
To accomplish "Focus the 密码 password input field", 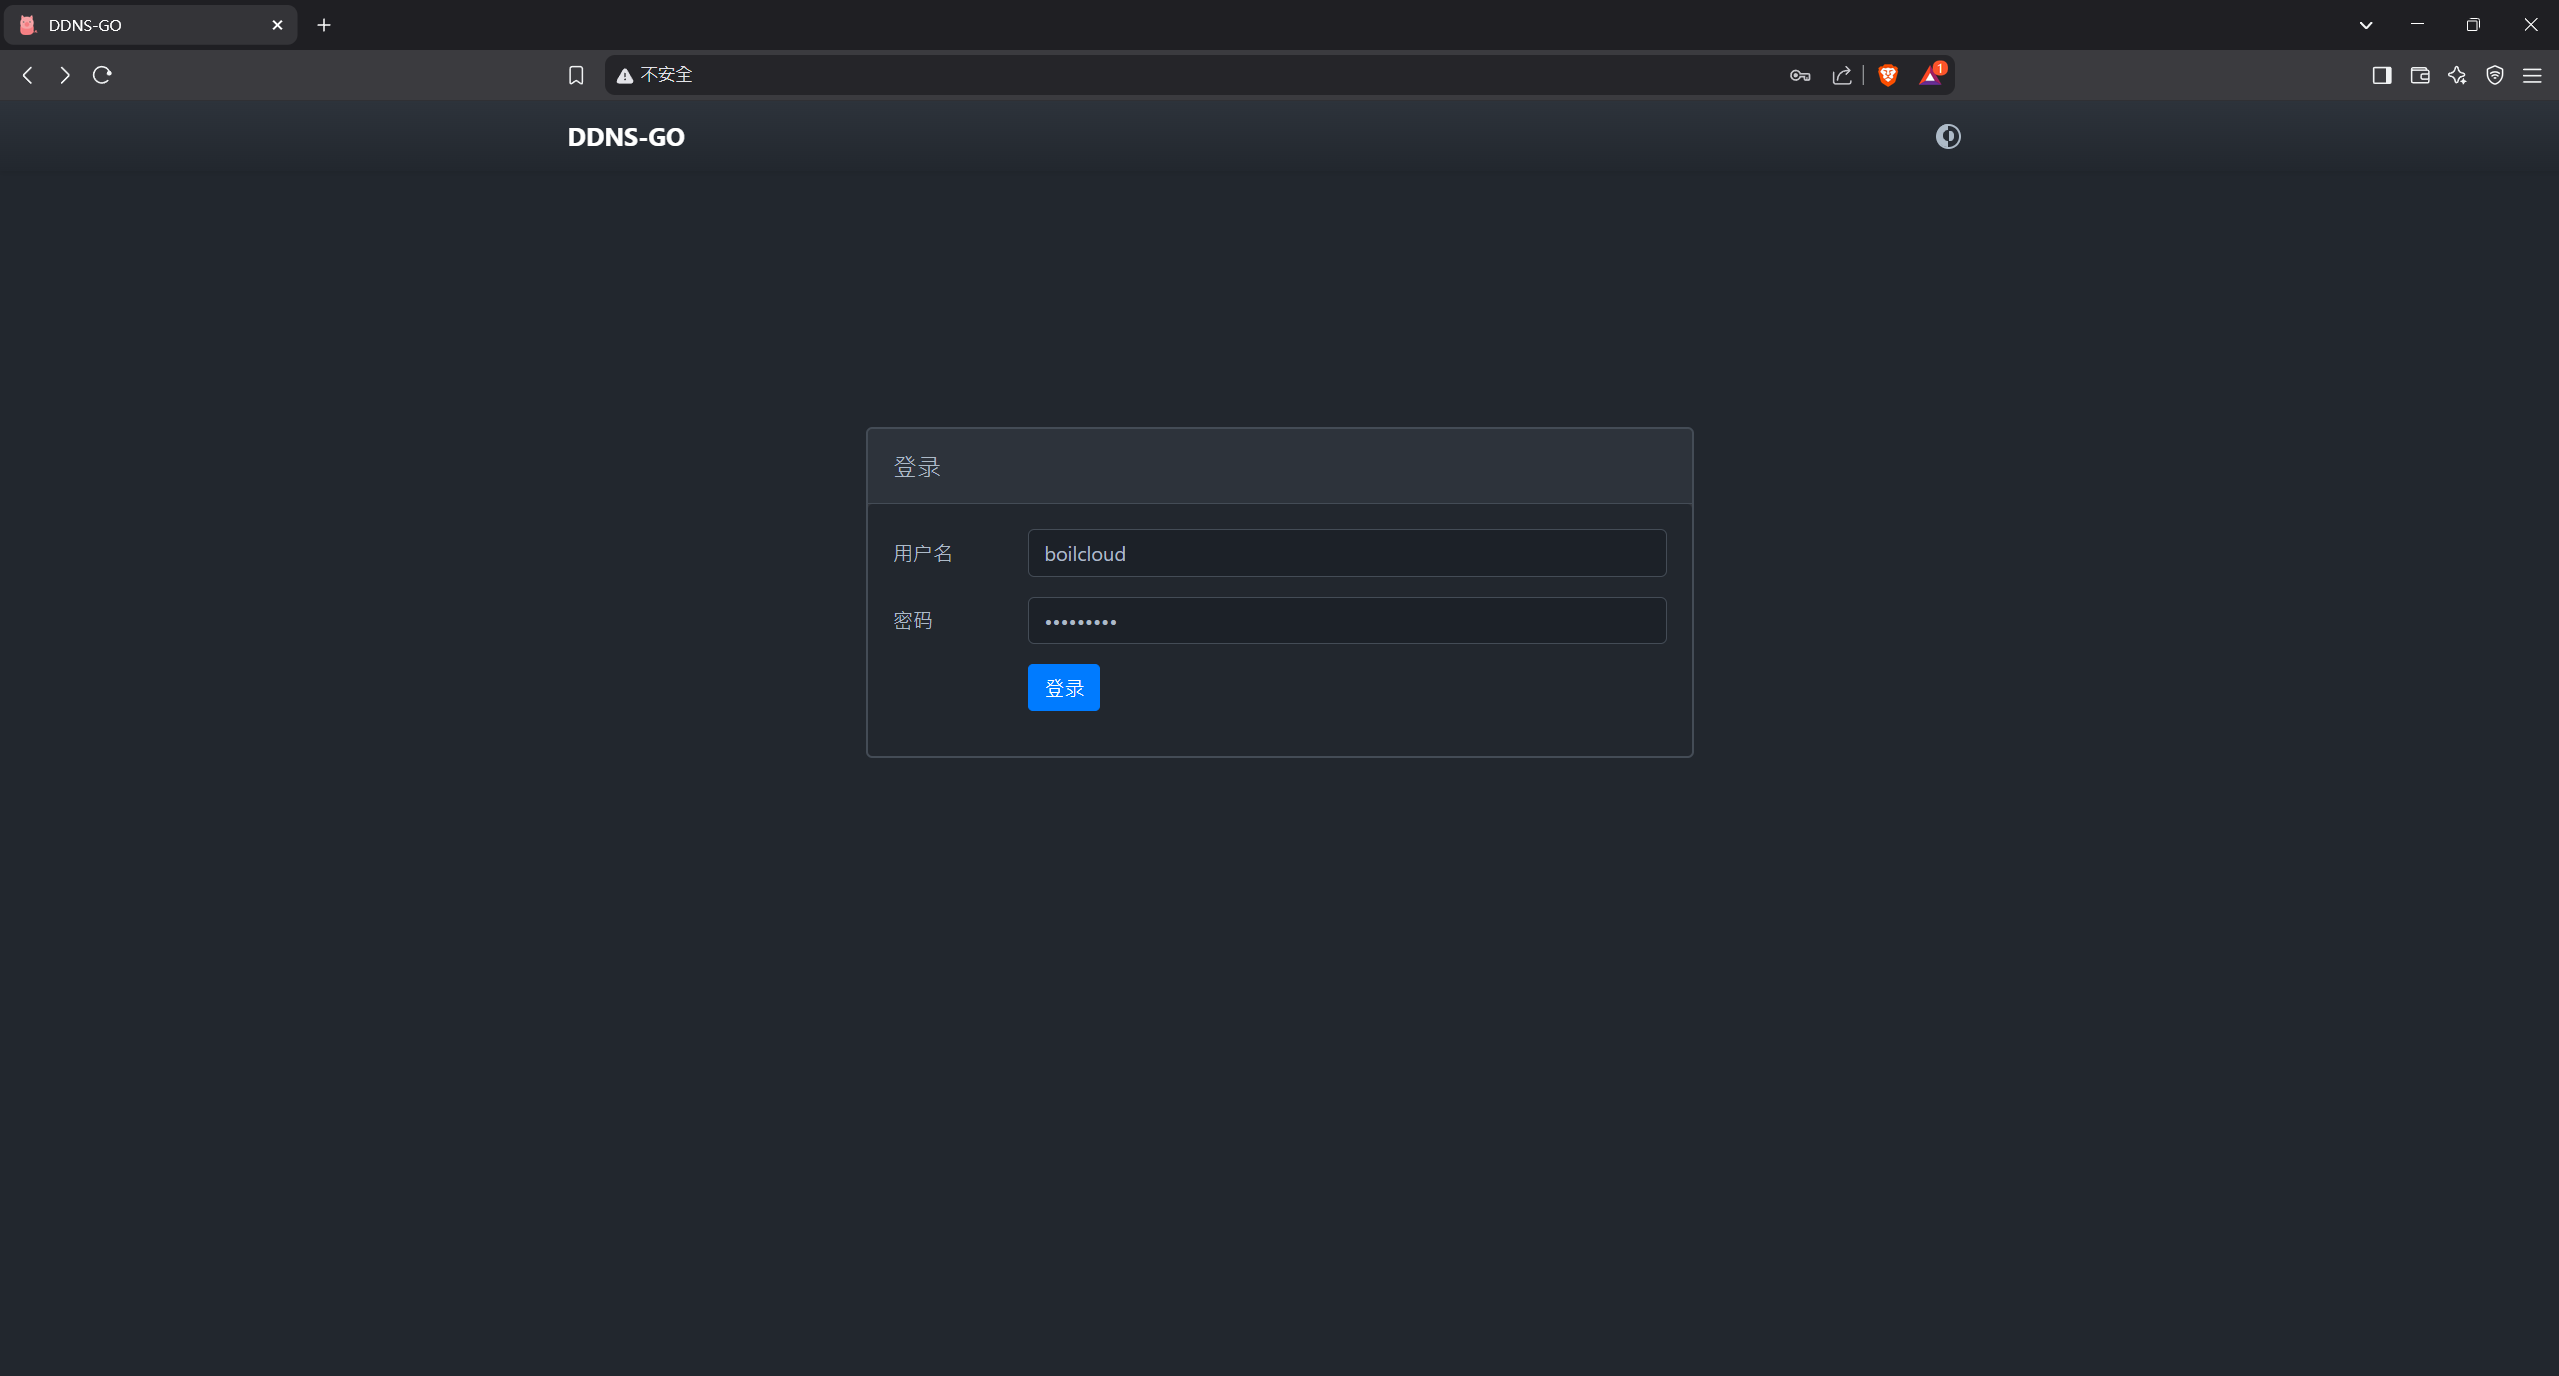I will point(1346,621).
